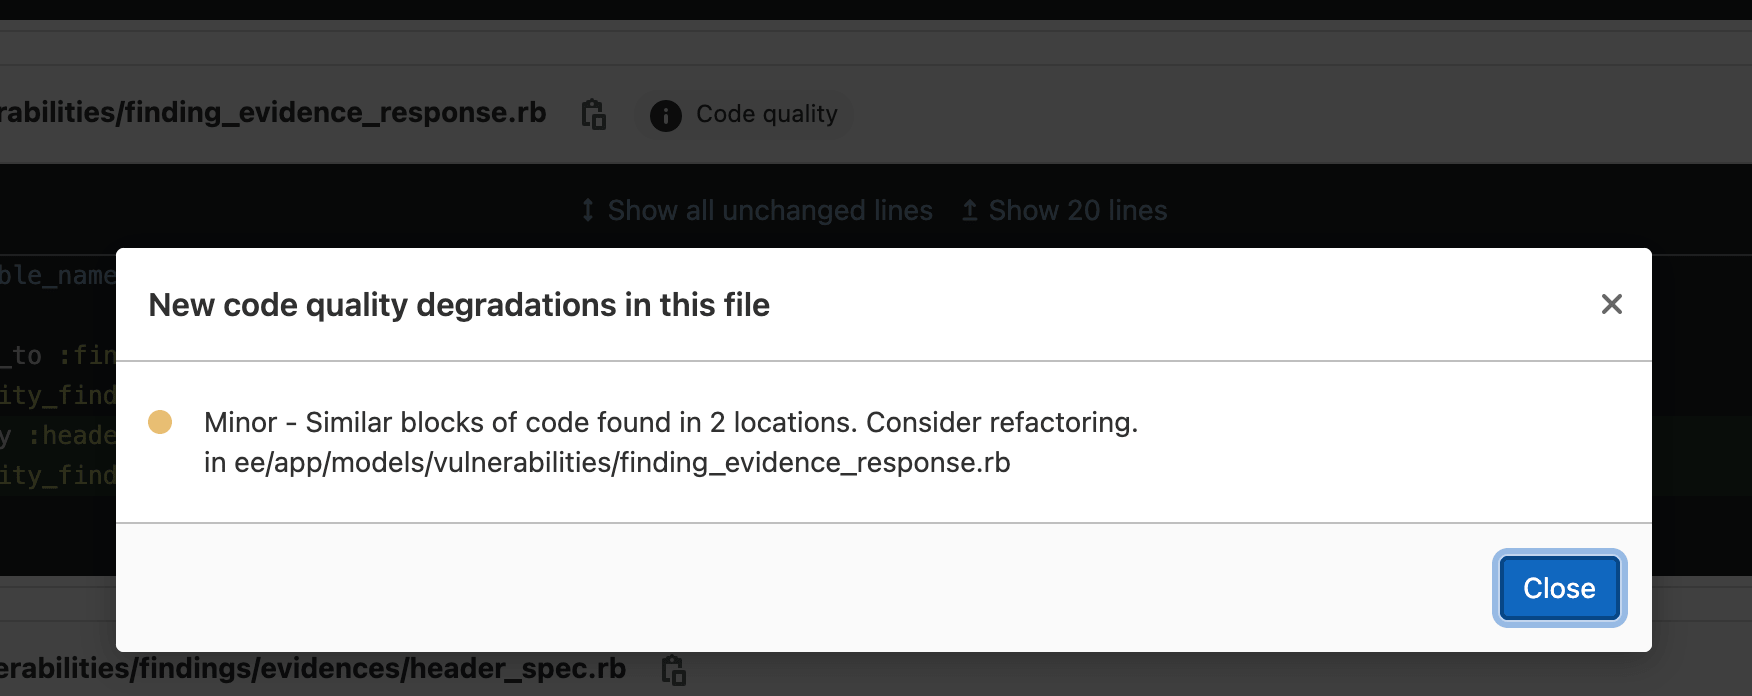The image size is (1752, 696).
Task: Click the arrow beside Show 20 lines
Action: 968,210
